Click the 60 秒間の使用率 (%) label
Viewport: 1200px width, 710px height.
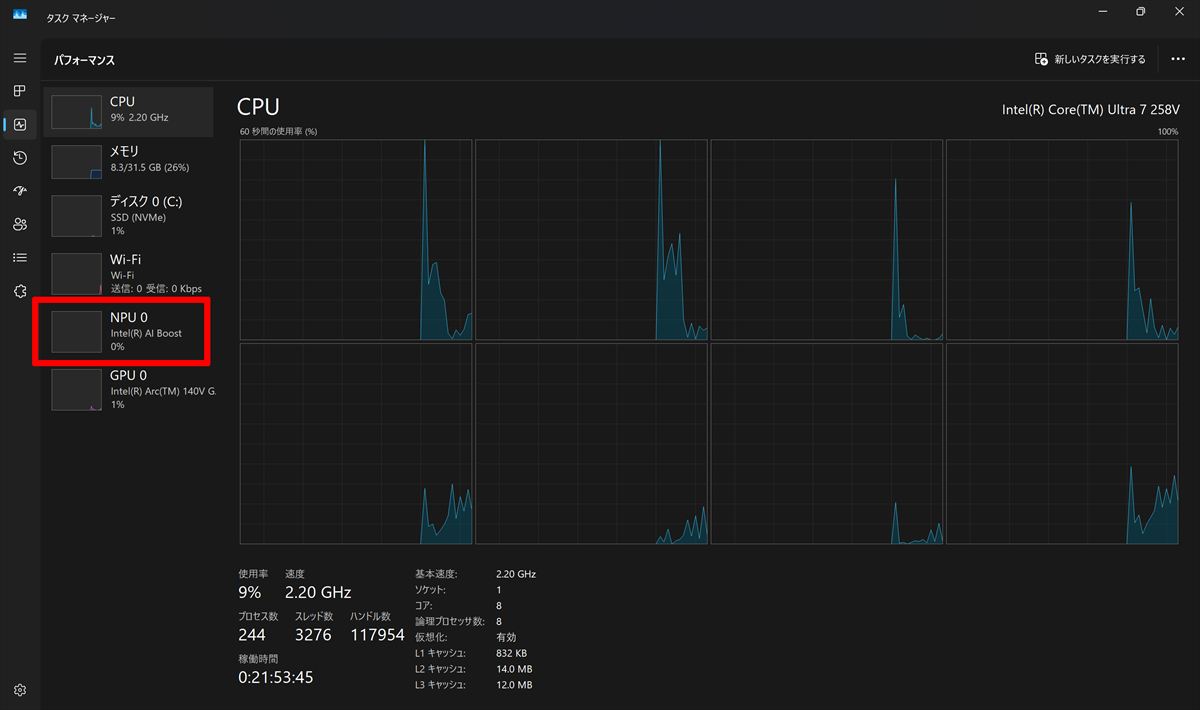click(279, 131)
